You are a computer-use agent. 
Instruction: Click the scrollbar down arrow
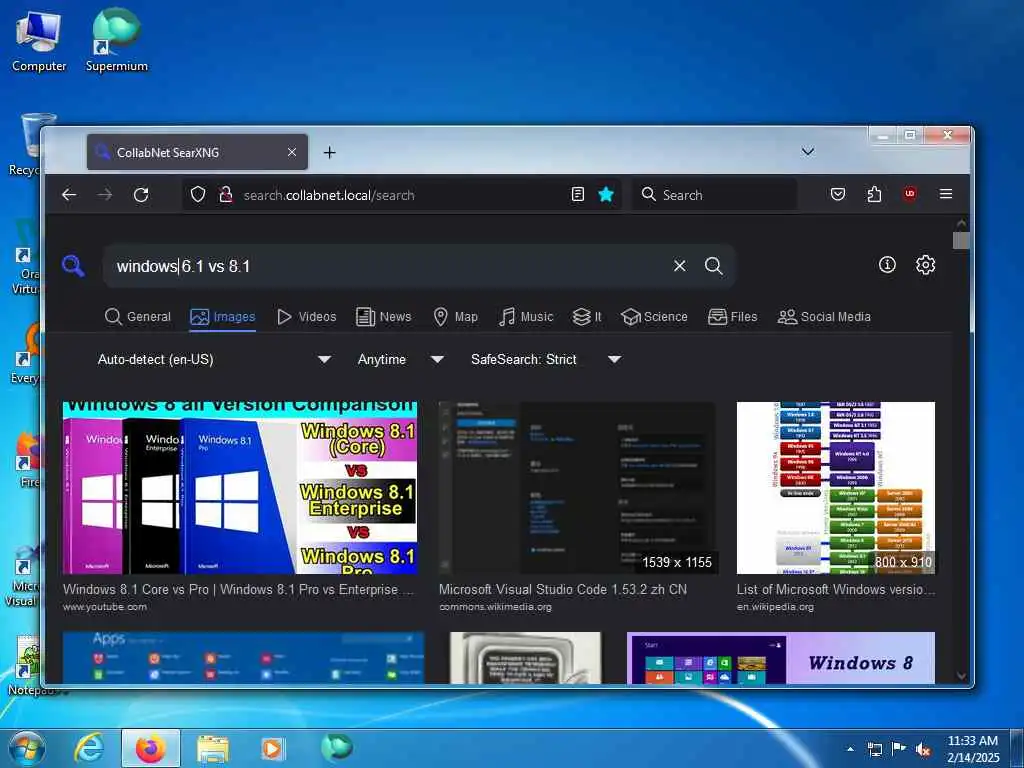(x=961, y=676)
